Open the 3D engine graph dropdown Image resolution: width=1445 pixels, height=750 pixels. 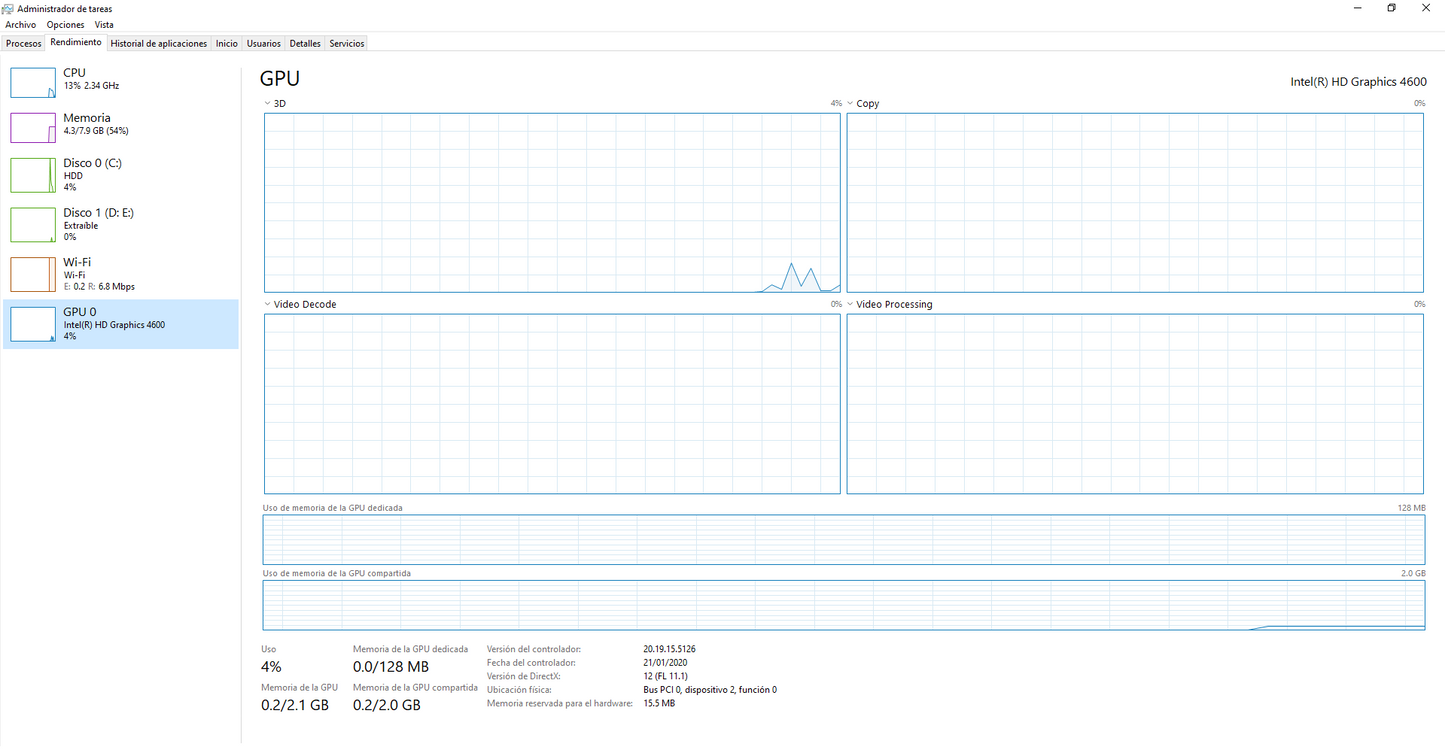(268, 104)
